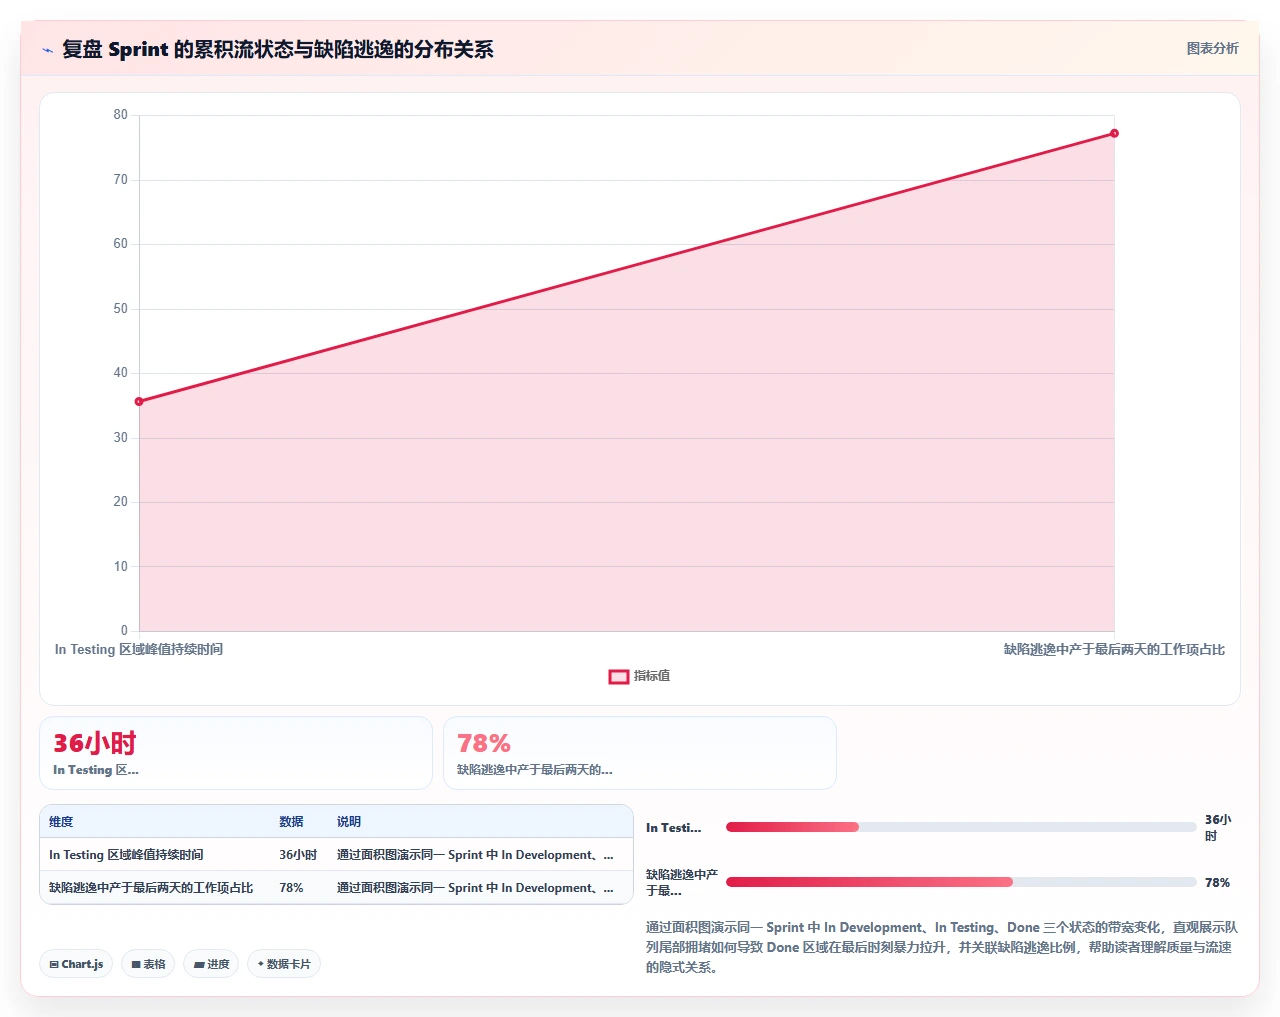This screenshot has width=1280, height=1017.
Task: Click the In Testi... progress bar
Action: click(961, 827)
